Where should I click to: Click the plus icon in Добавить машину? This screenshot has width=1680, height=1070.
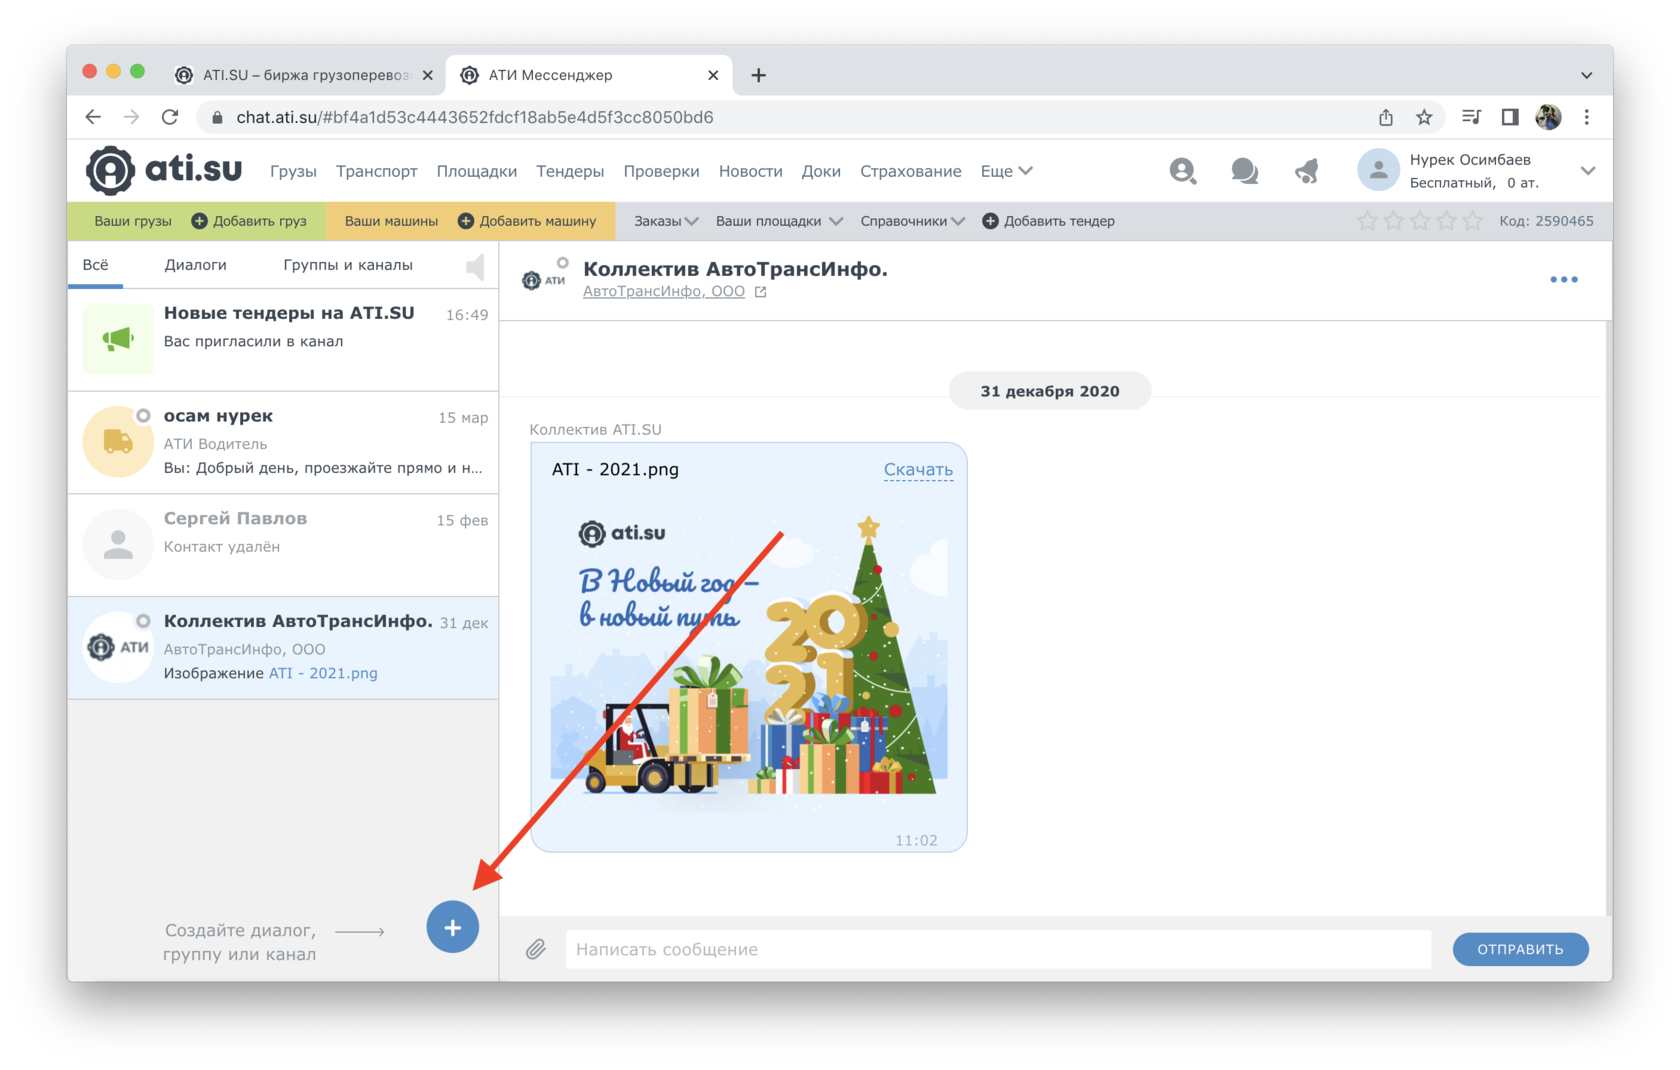click(466, 221)
